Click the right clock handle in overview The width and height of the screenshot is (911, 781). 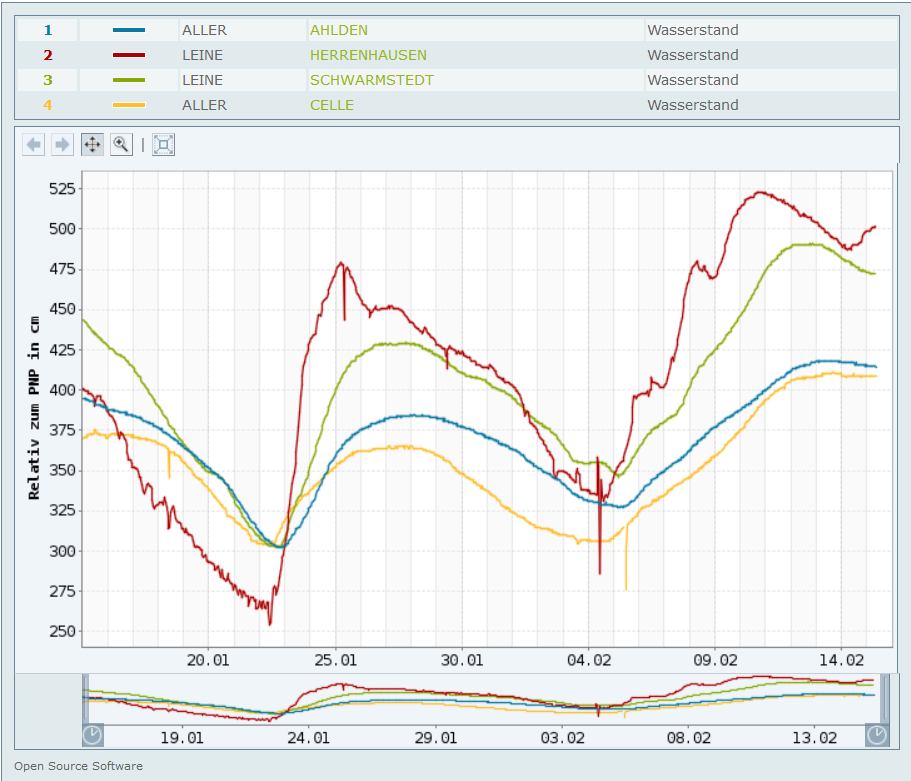[876, 735]
